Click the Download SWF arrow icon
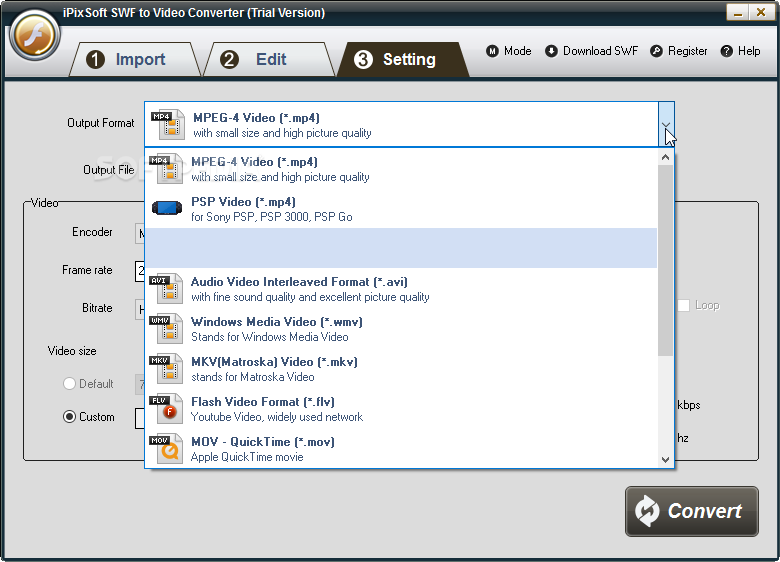Image resolution: width=780 pixels, height=562 pixels. 551,51
